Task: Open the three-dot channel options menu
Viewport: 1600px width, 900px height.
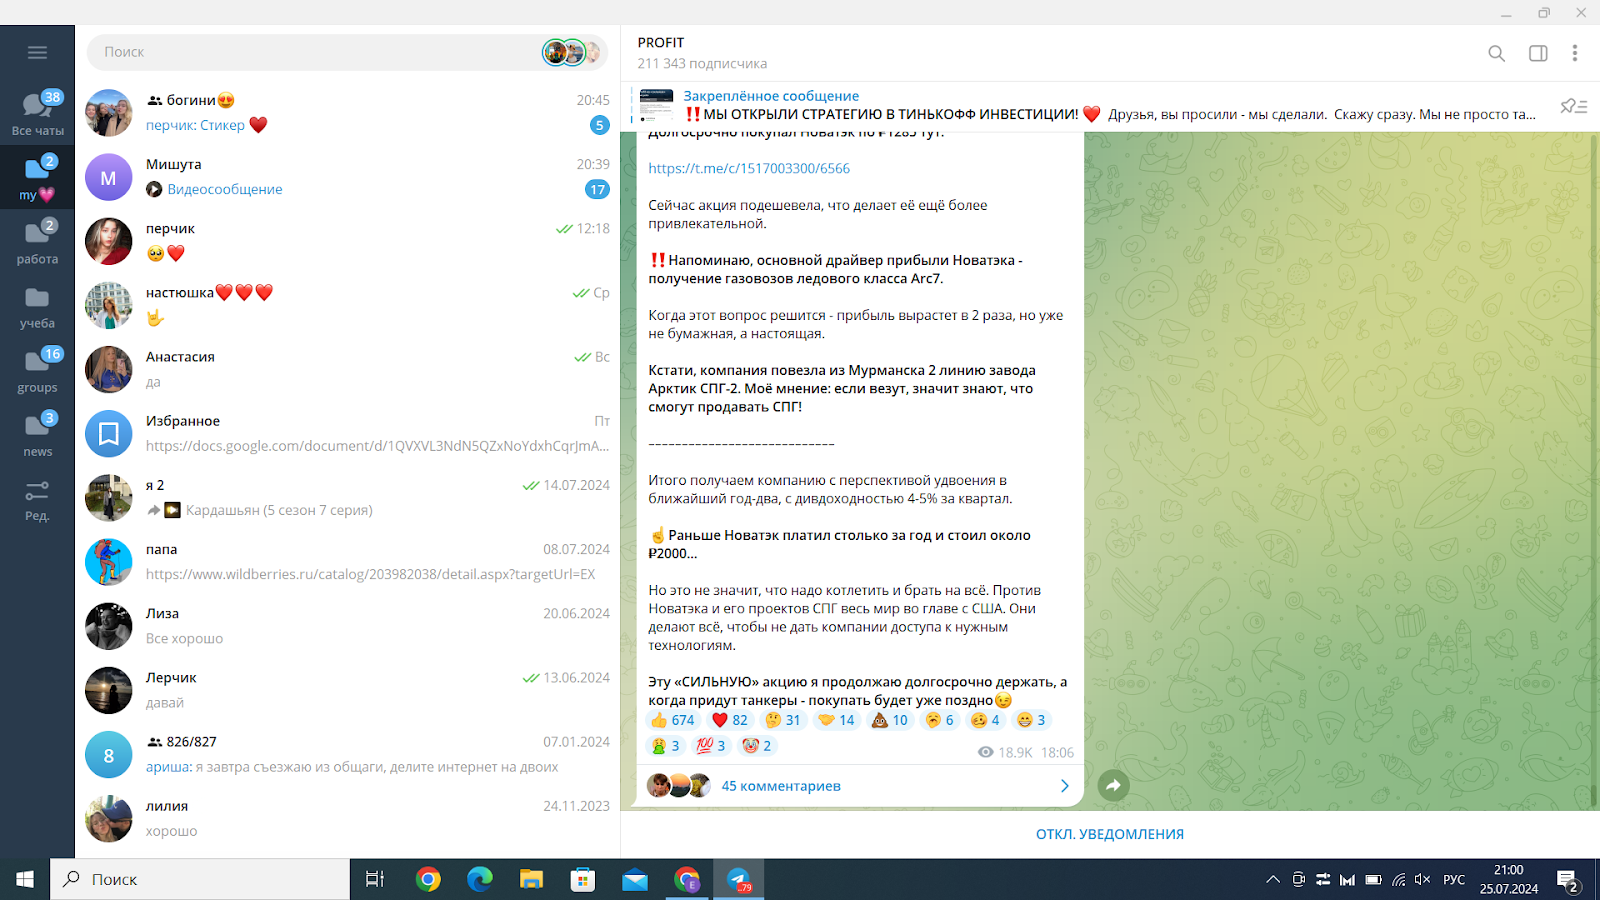Action: pos(1574,53)
